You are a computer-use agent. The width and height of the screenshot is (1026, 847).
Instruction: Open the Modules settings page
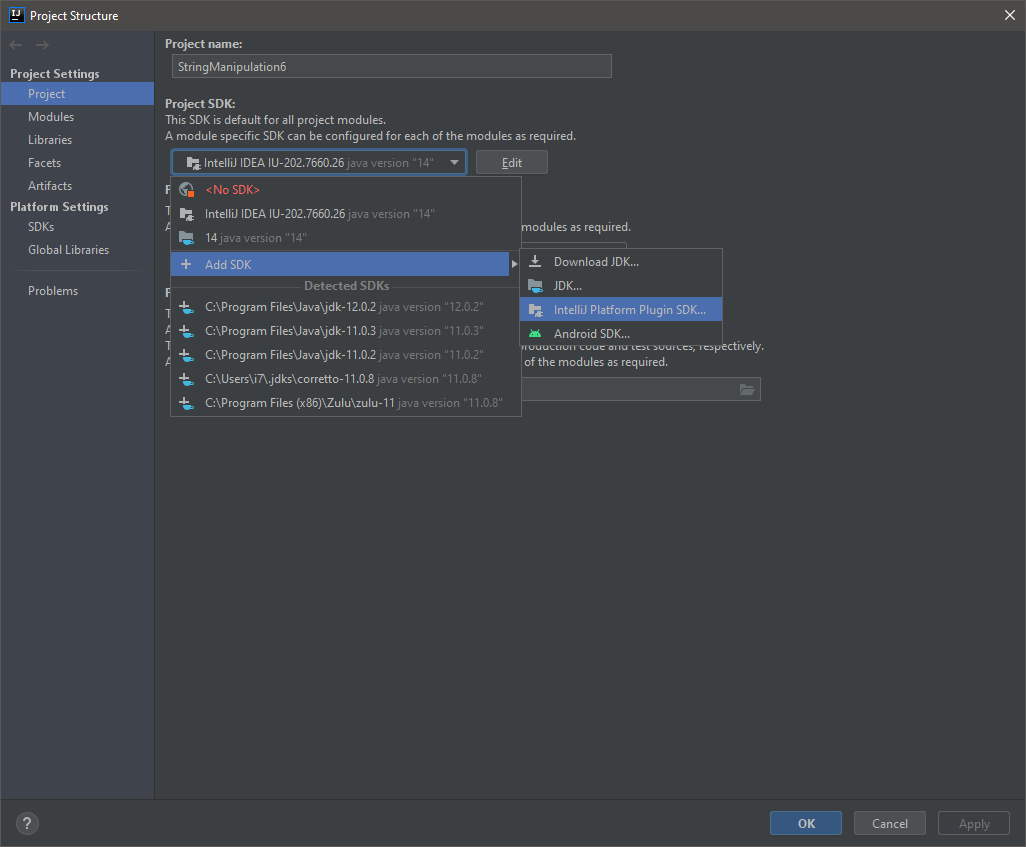point(77,117)
